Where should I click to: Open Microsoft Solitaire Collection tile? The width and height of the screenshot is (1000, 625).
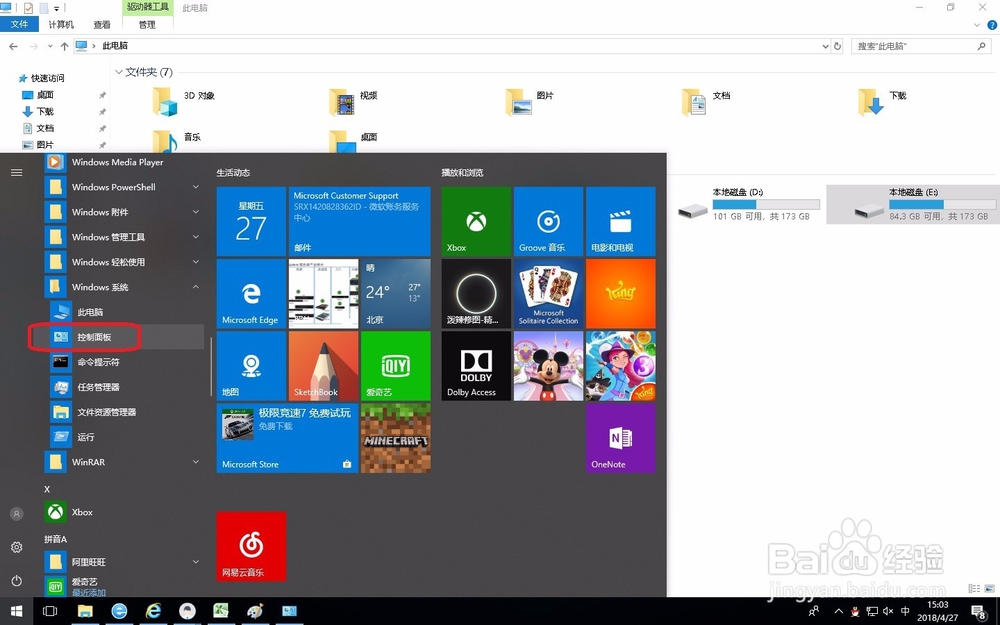tap(548, 293)
